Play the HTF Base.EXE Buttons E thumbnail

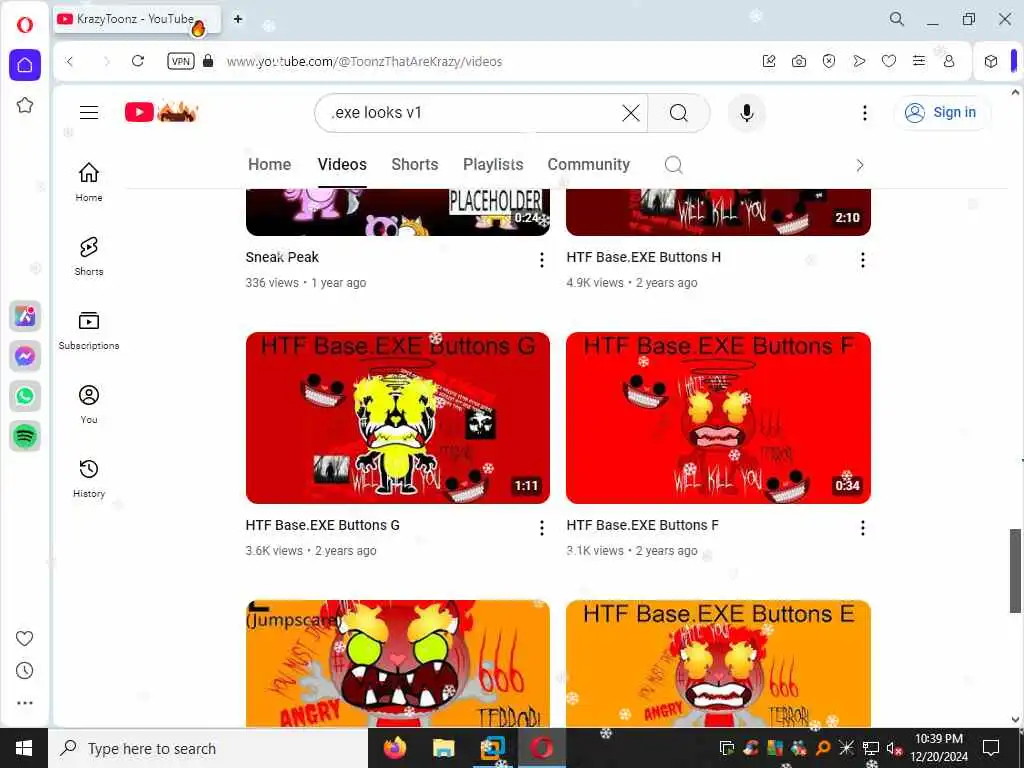(718, 664)
